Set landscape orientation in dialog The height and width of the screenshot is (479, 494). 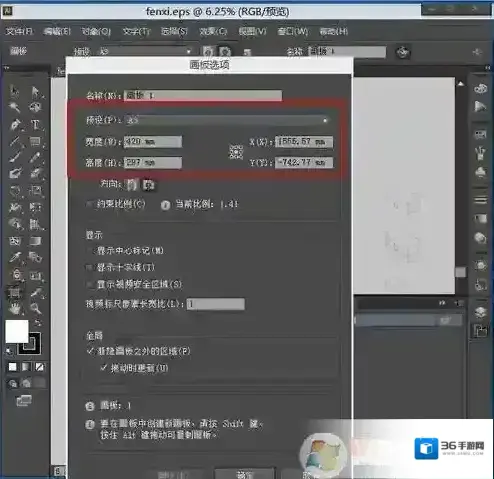coord(149,185)
